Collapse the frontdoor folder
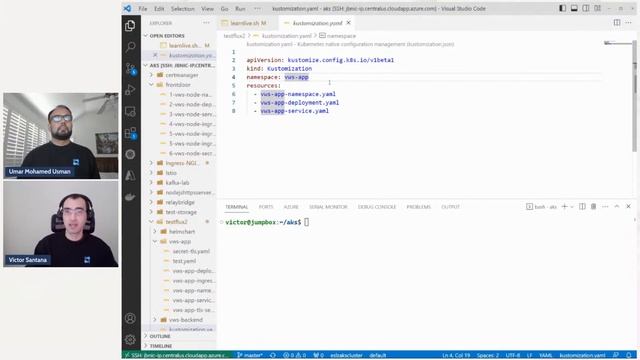640x360 pixels. pyautogui.click(x=151, y=85)
